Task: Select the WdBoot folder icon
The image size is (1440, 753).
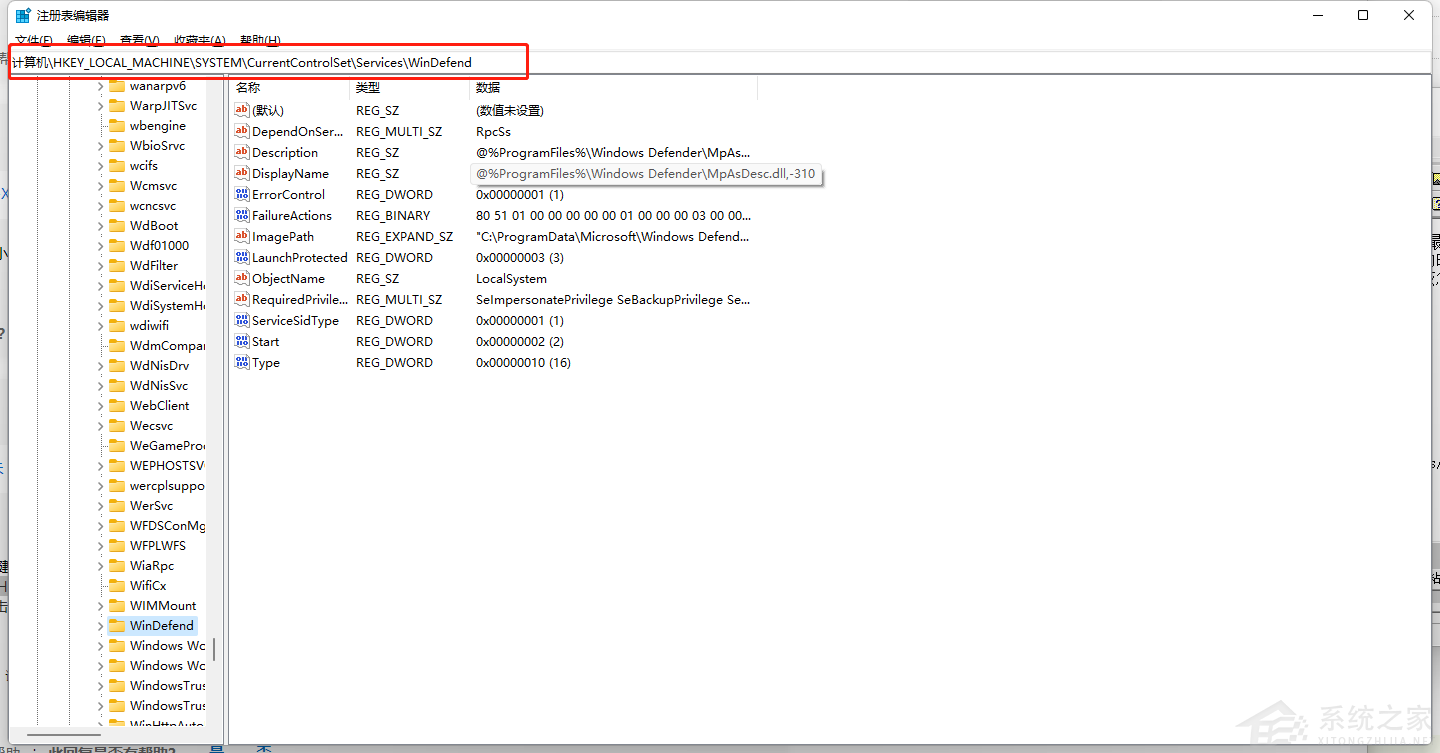Action: [x=117, y=226]
